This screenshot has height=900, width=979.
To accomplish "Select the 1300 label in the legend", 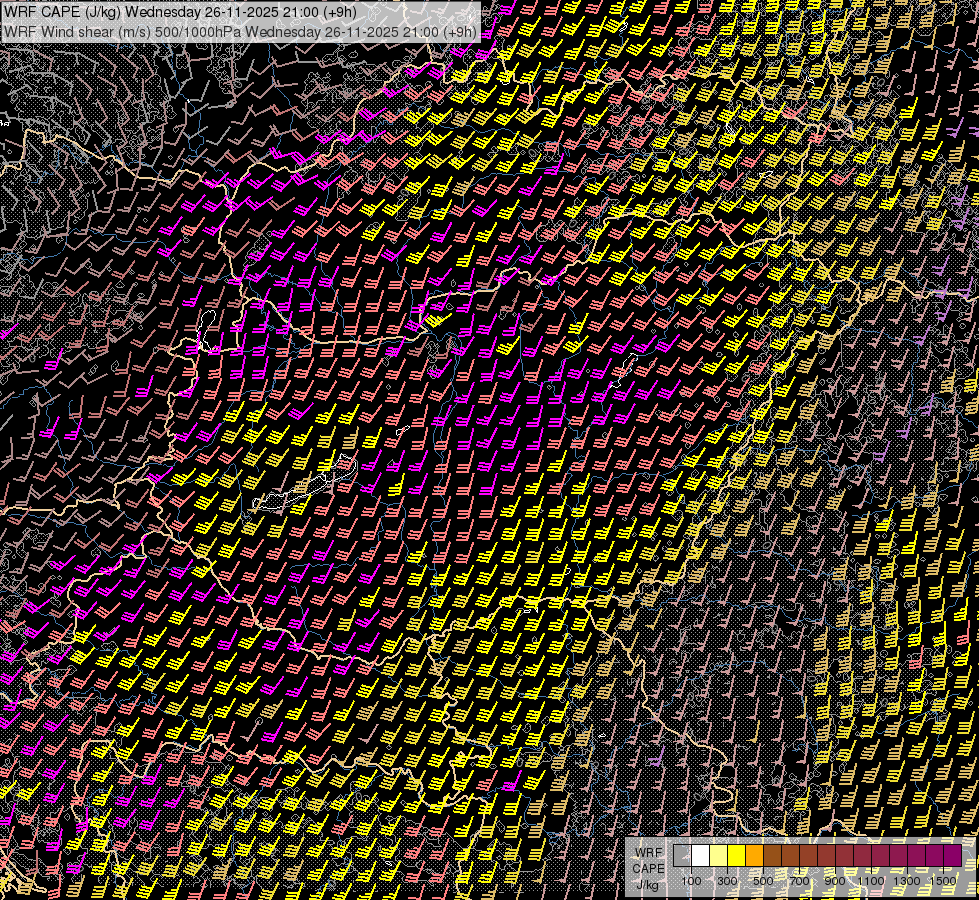I will coord(907,880).
